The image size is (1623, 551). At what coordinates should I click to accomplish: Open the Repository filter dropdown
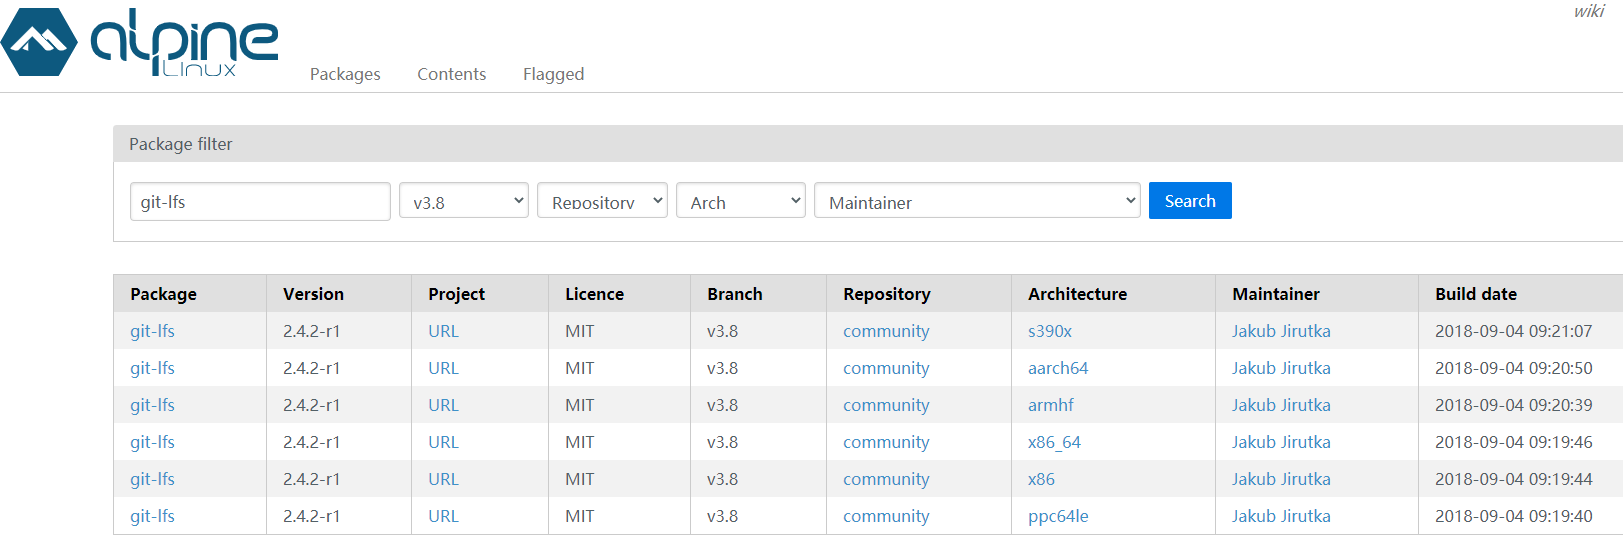(x=602, y=201)
